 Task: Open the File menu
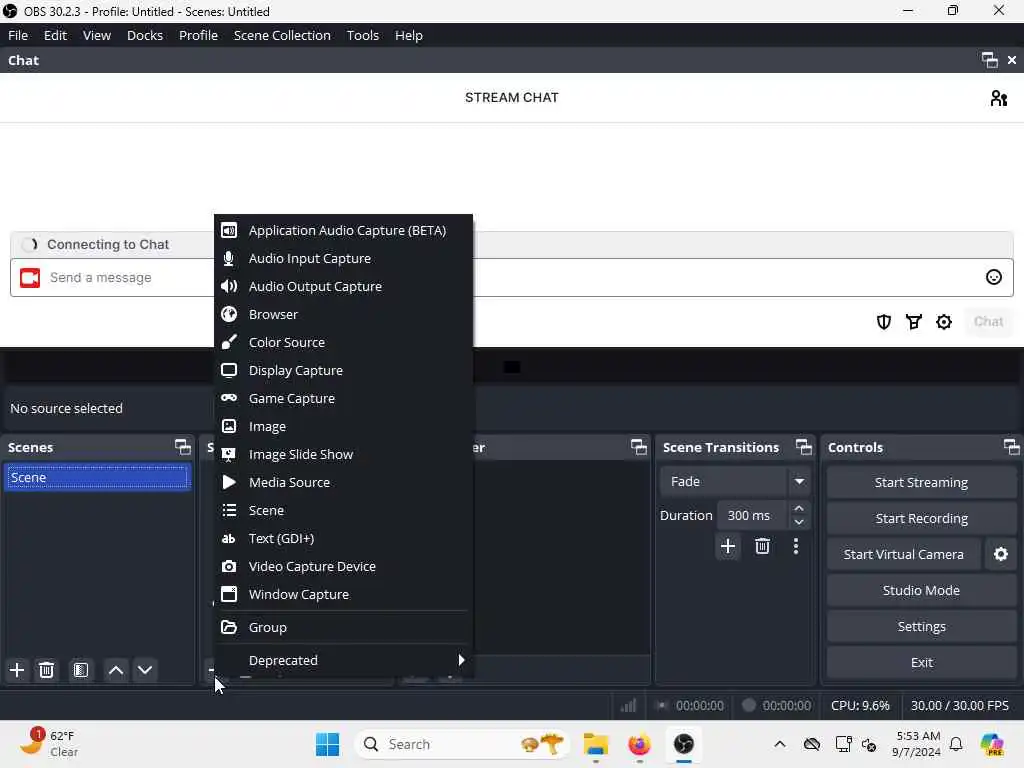(18, 35)
